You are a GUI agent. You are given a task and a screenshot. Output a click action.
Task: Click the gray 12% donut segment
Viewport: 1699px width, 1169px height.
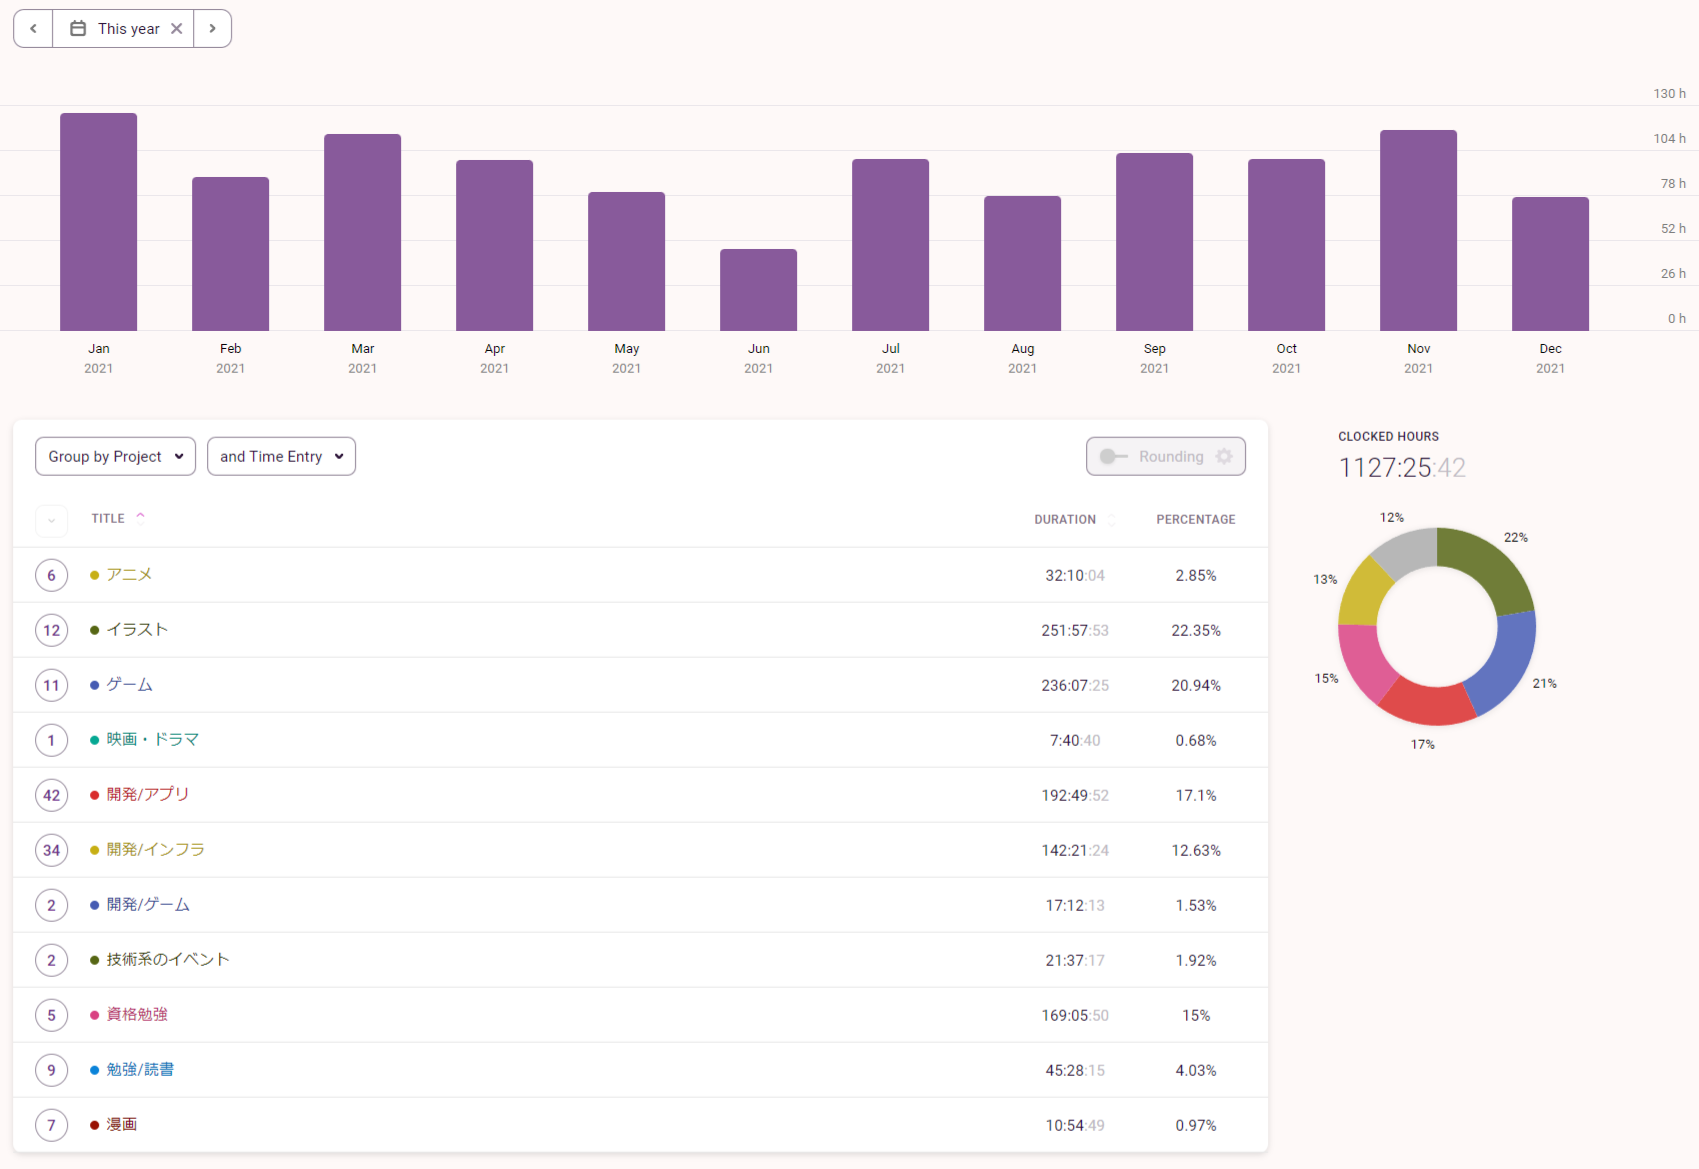tap(1407, 553)
